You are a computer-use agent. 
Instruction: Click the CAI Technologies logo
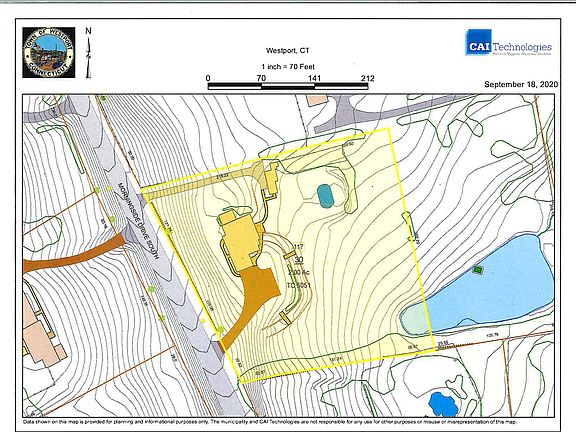(509, 43)
